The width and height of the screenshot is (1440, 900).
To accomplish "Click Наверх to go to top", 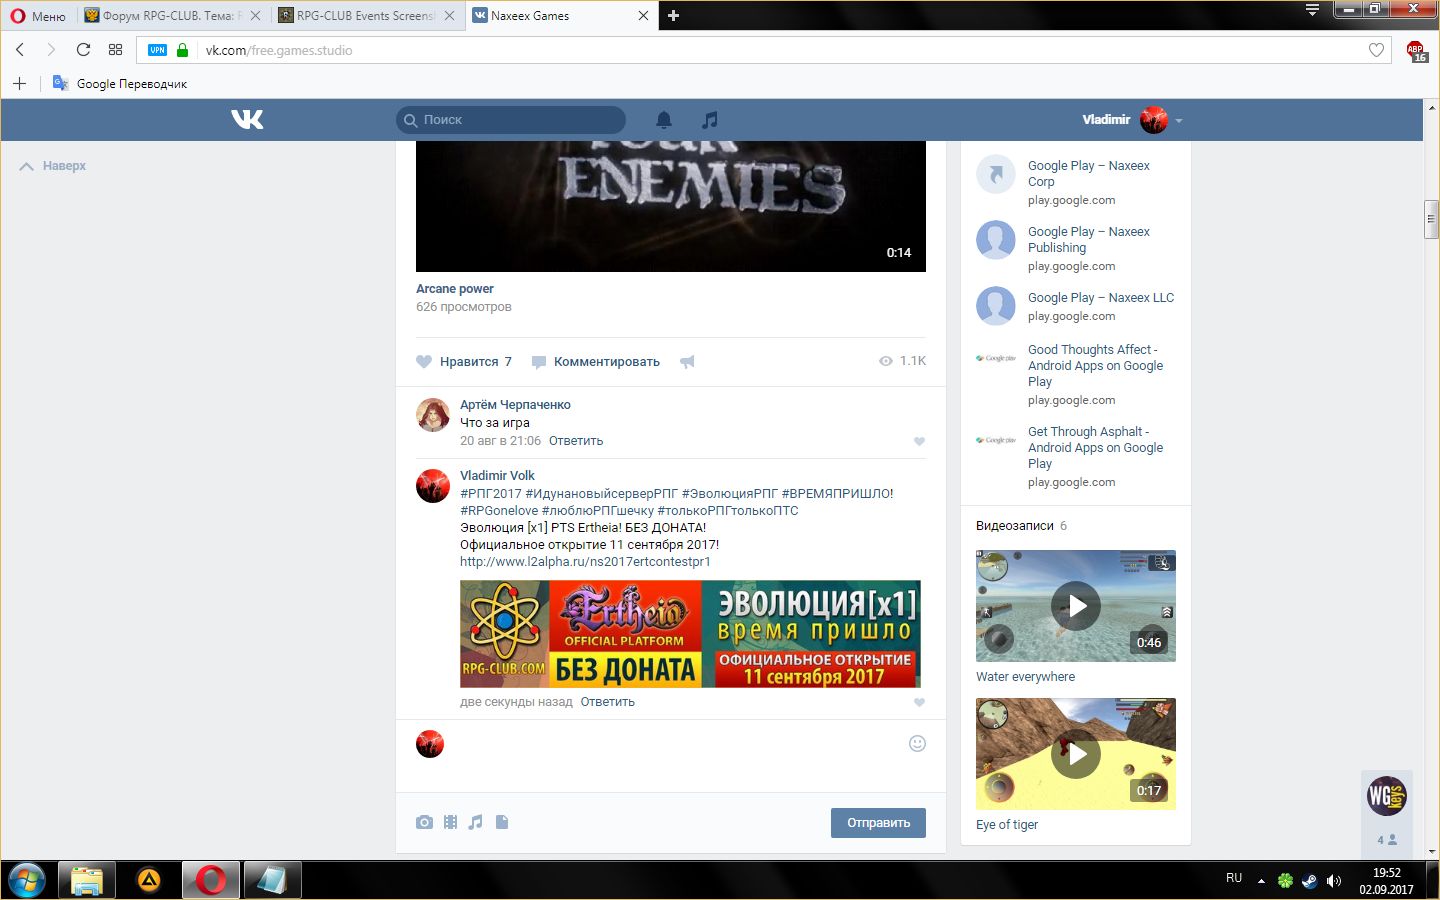I will [53, 166].
